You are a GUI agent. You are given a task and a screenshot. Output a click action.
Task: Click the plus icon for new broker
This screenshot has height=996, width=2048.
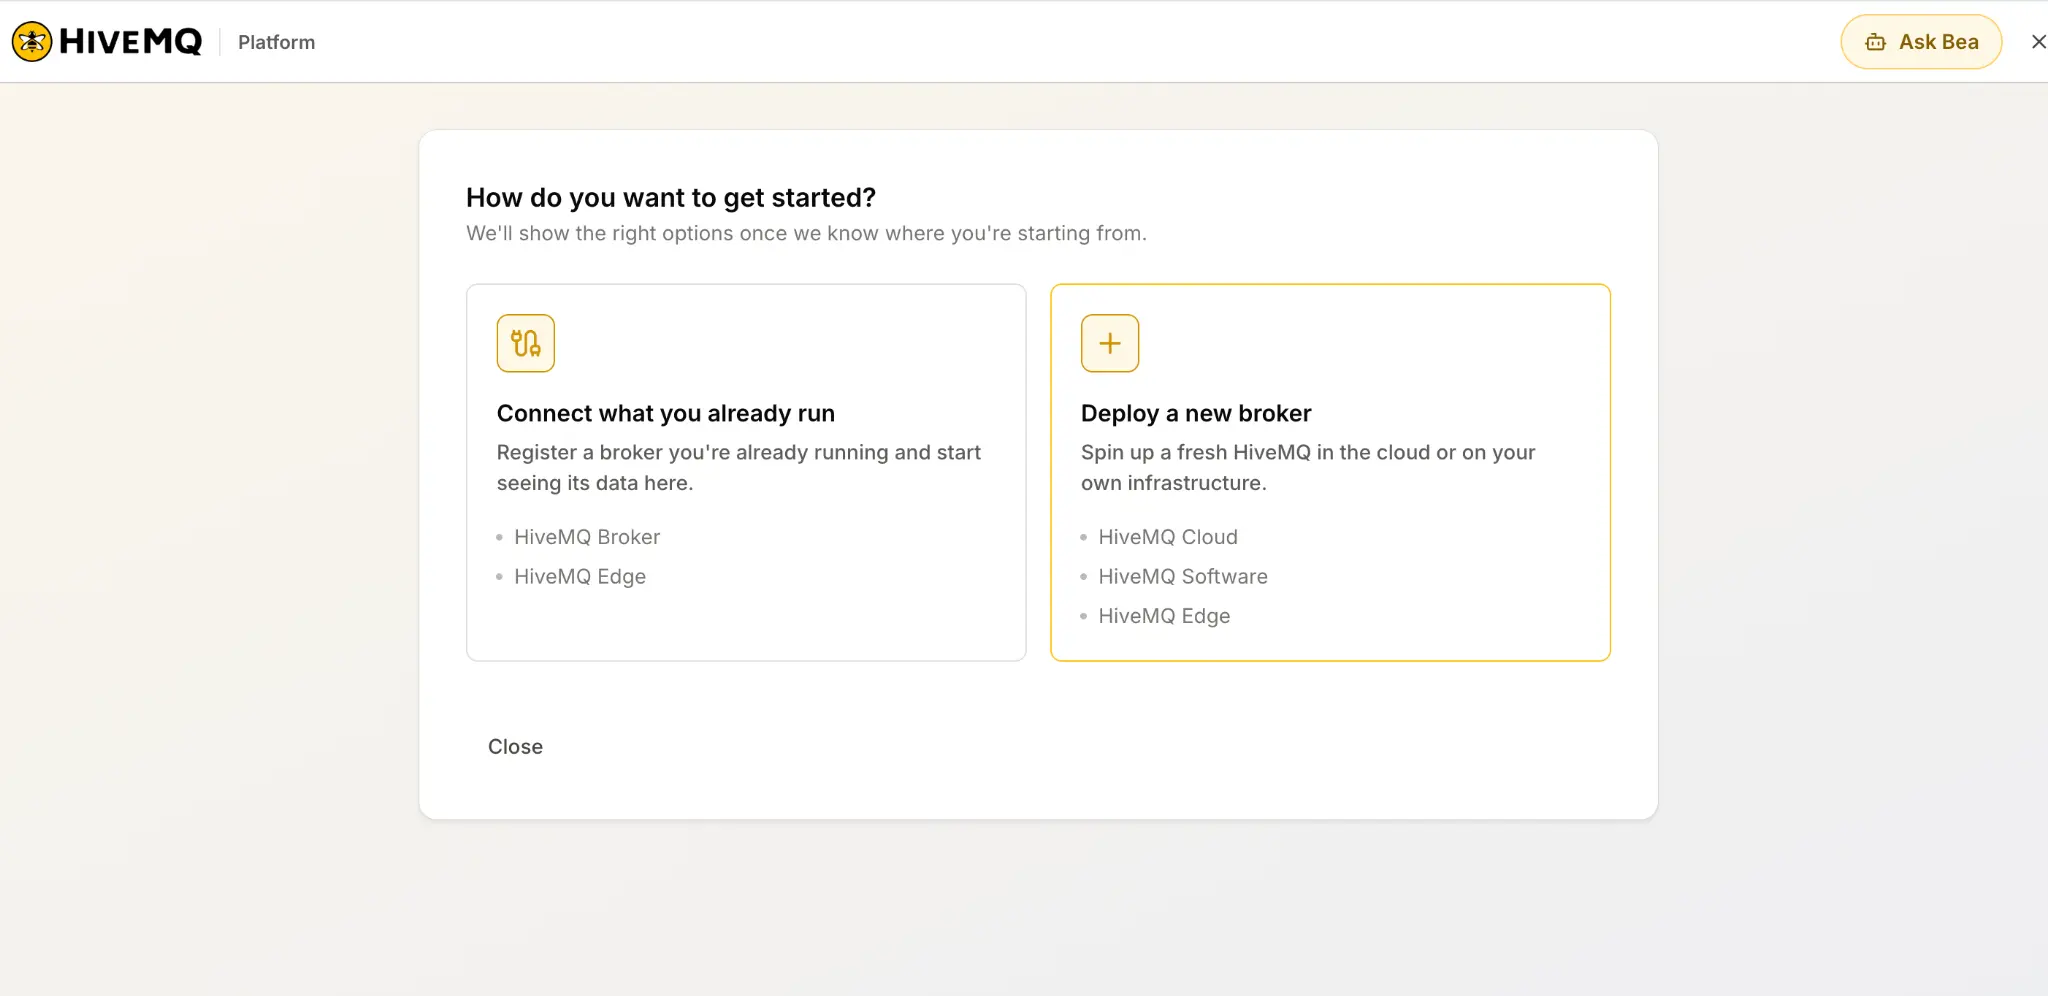click(1110, 343)
